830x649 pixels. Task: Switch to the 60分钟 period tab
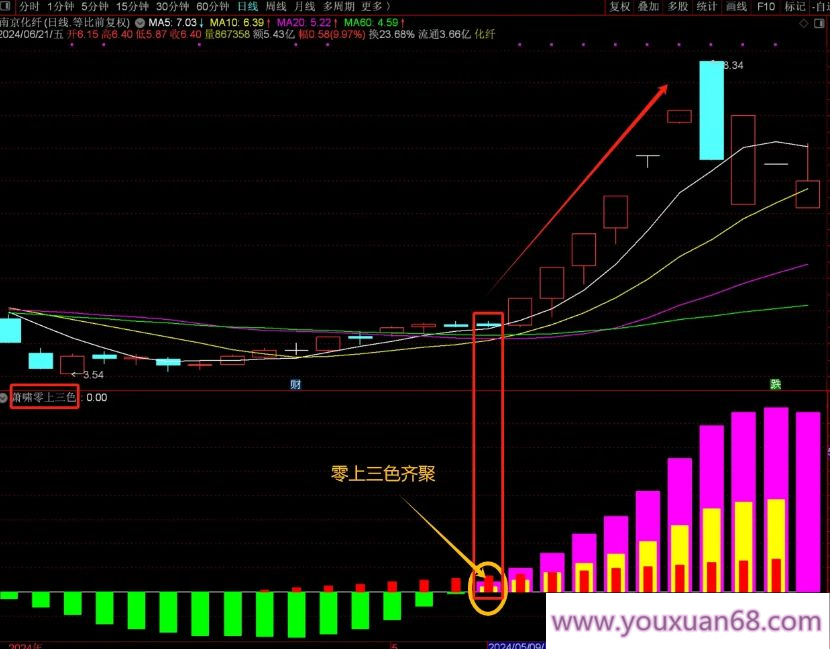(212, 6)
